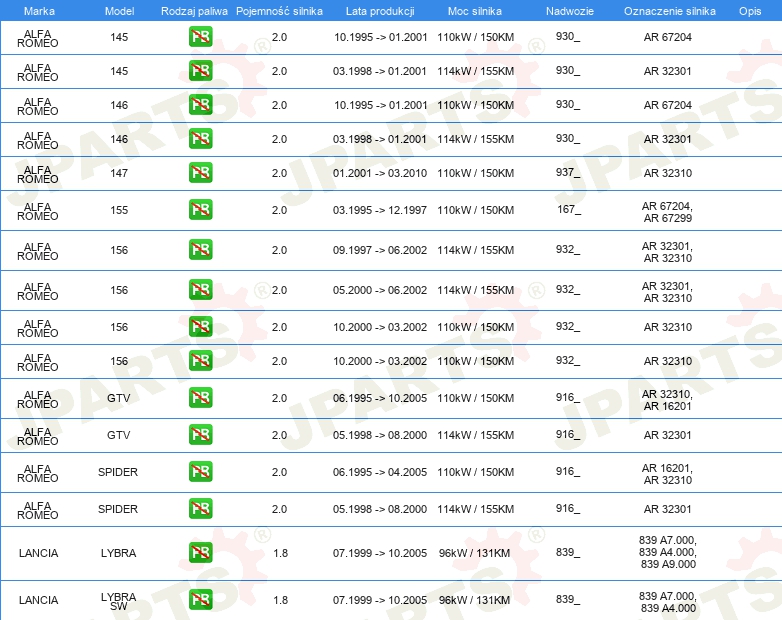Click the body code '916_' in the GTV 06.1995 row
Viewport: 782px width, 620px height.
pos(568,398)
